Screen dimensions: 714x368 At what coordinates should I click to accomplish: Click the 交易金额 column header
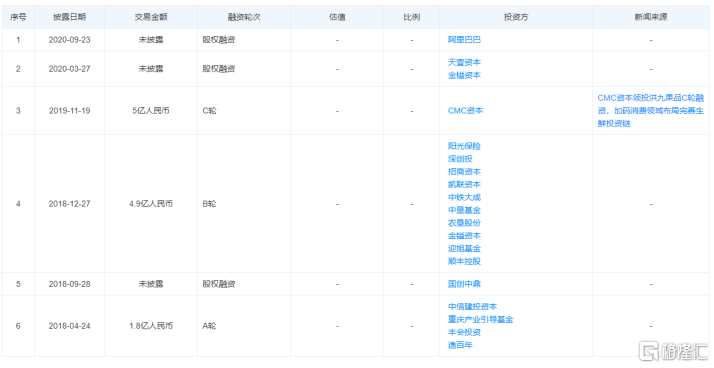tap(151, 17)
